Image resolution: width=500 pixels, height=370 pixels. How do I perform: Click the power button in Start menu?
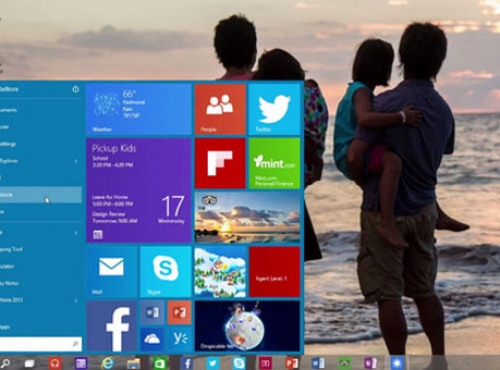76,89
